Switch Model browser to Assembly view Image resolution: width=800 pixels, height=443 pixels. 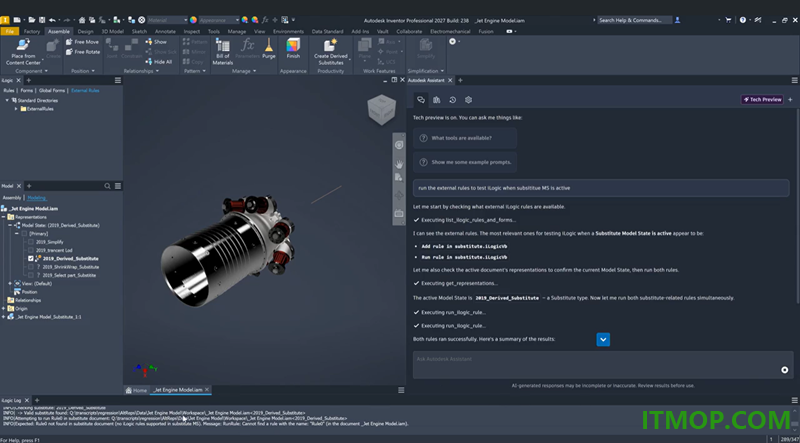12,198
